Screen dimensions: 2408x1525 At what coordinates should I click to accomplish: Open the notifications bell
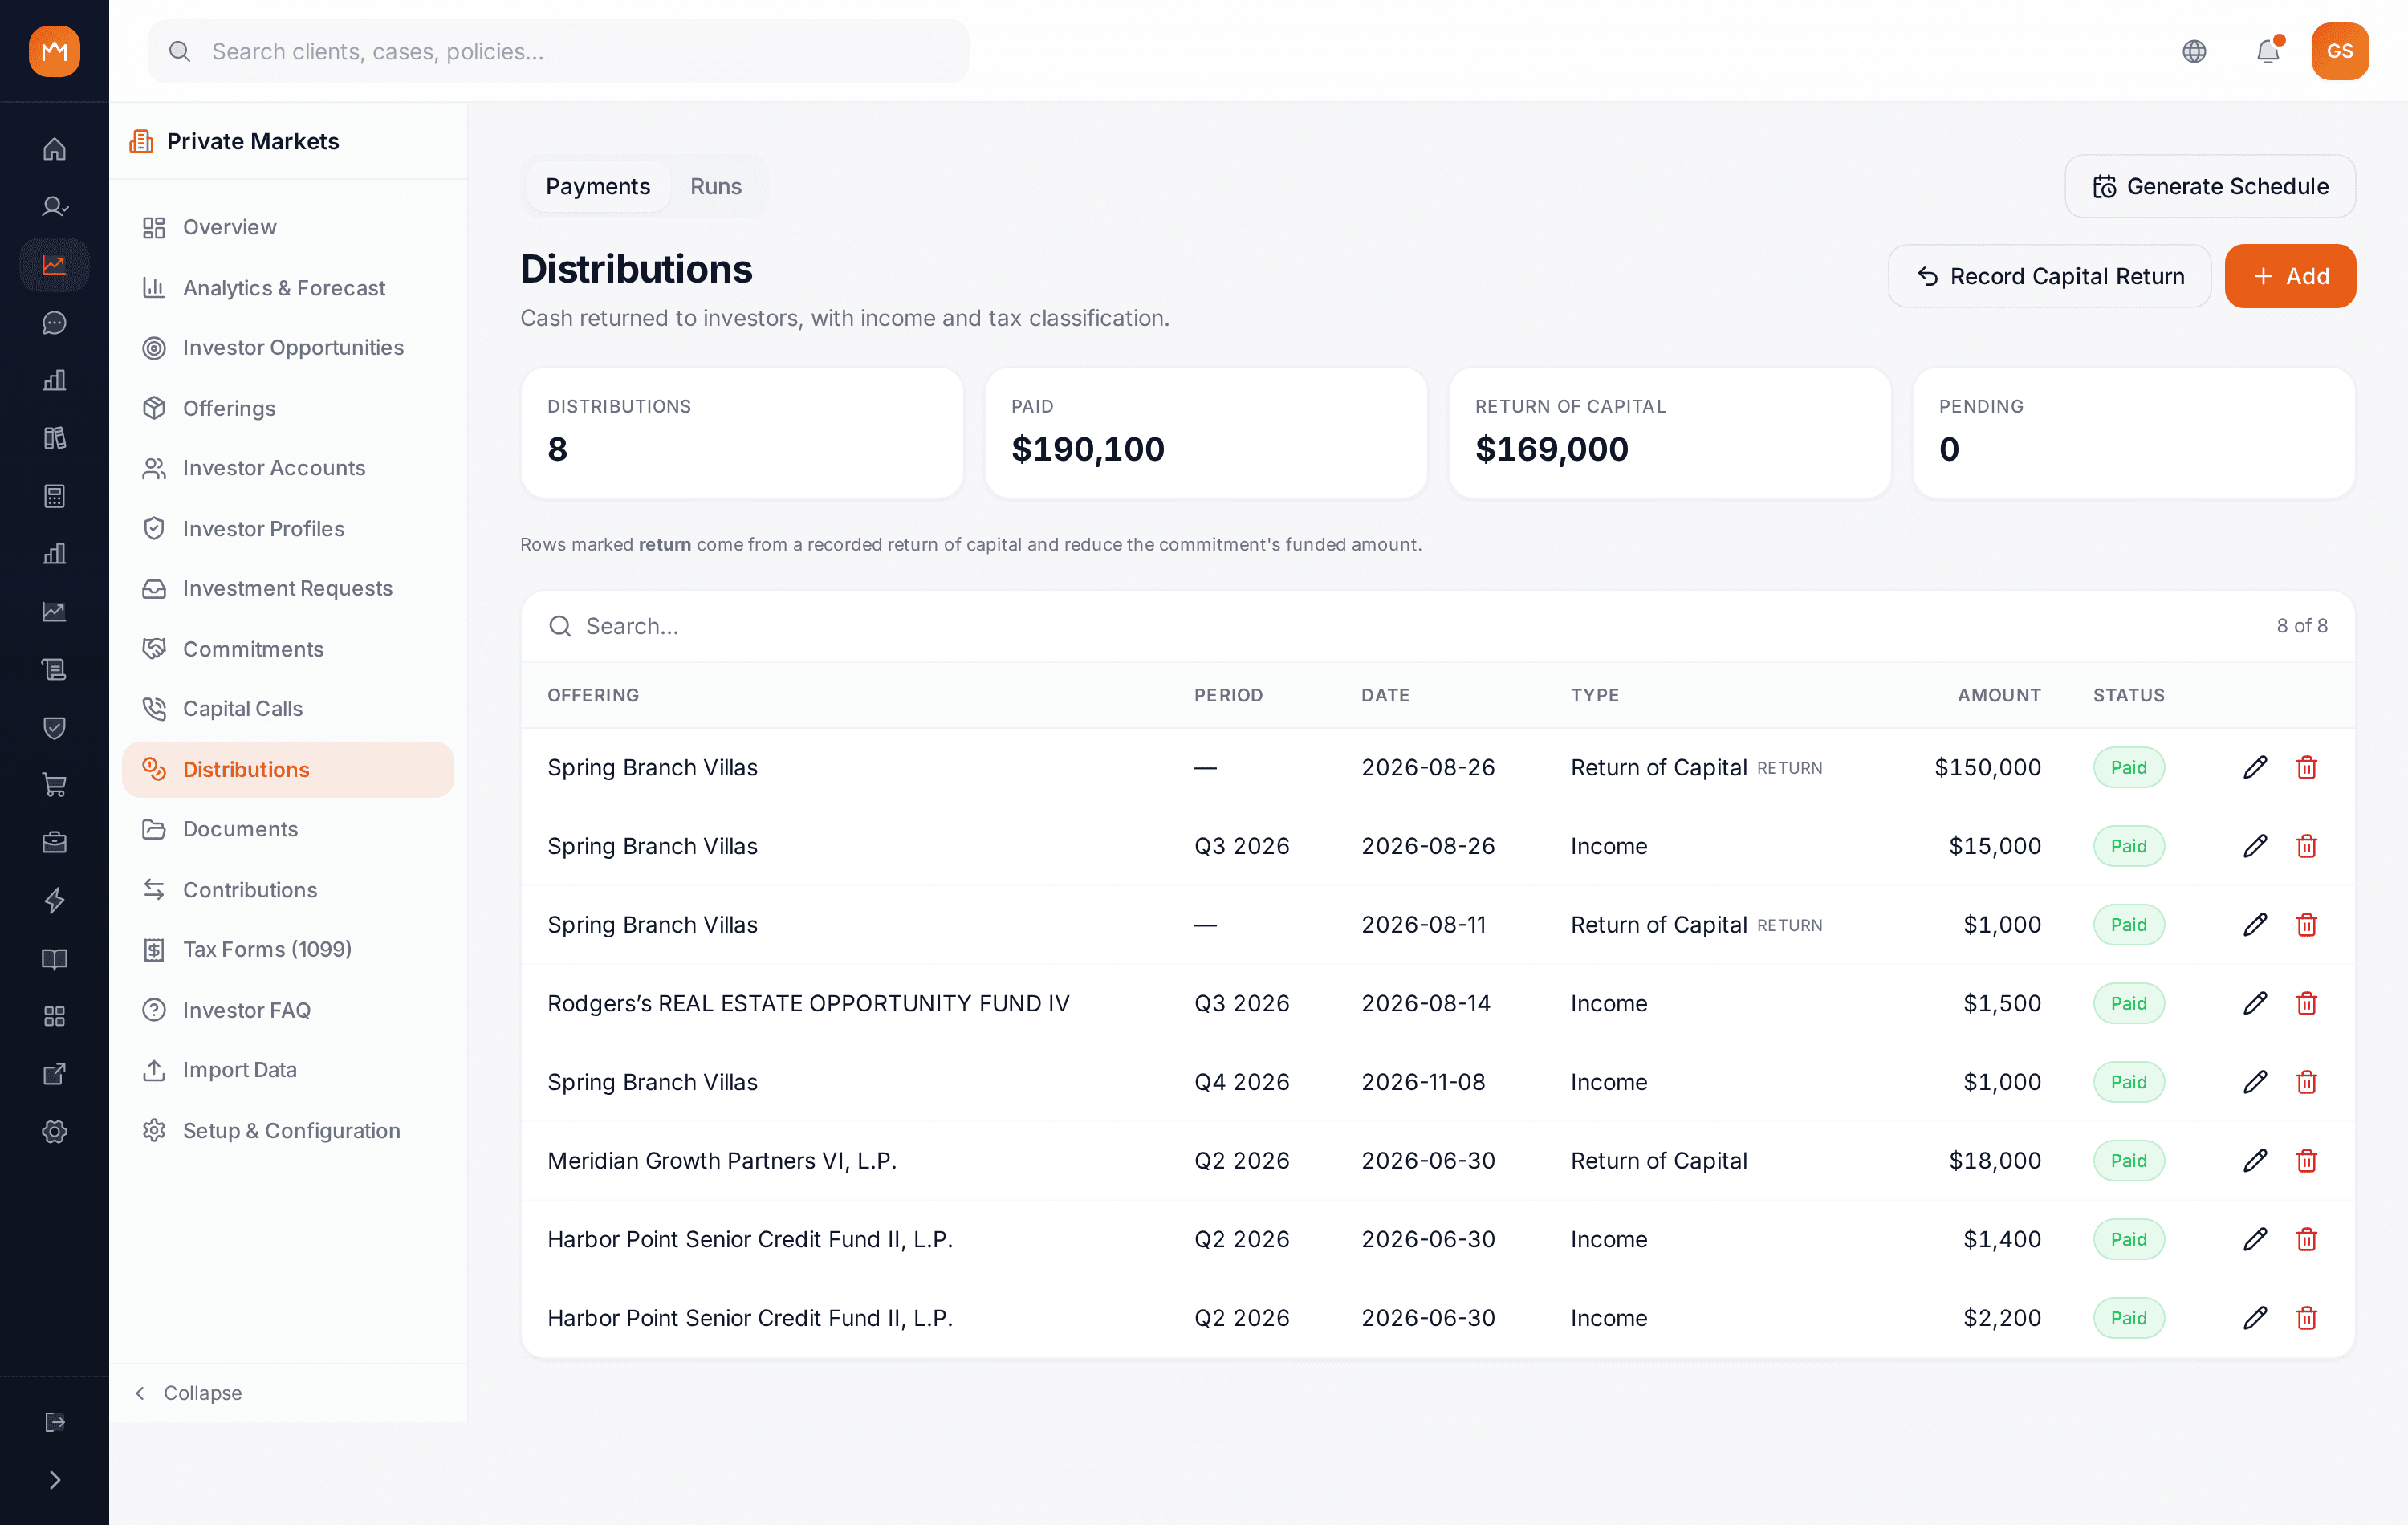(x=2268, y=51)
